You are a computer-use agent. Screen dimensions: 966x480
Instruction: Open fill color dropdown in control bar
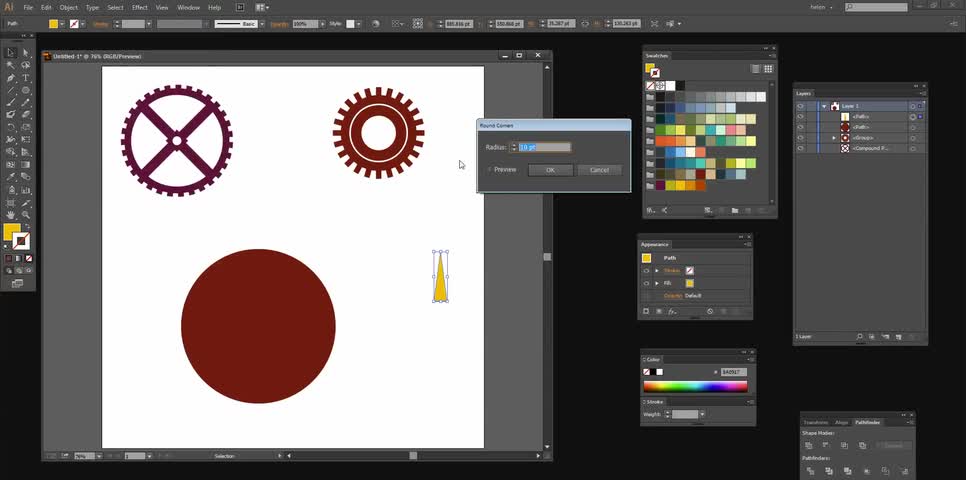[x=62, y=24]
